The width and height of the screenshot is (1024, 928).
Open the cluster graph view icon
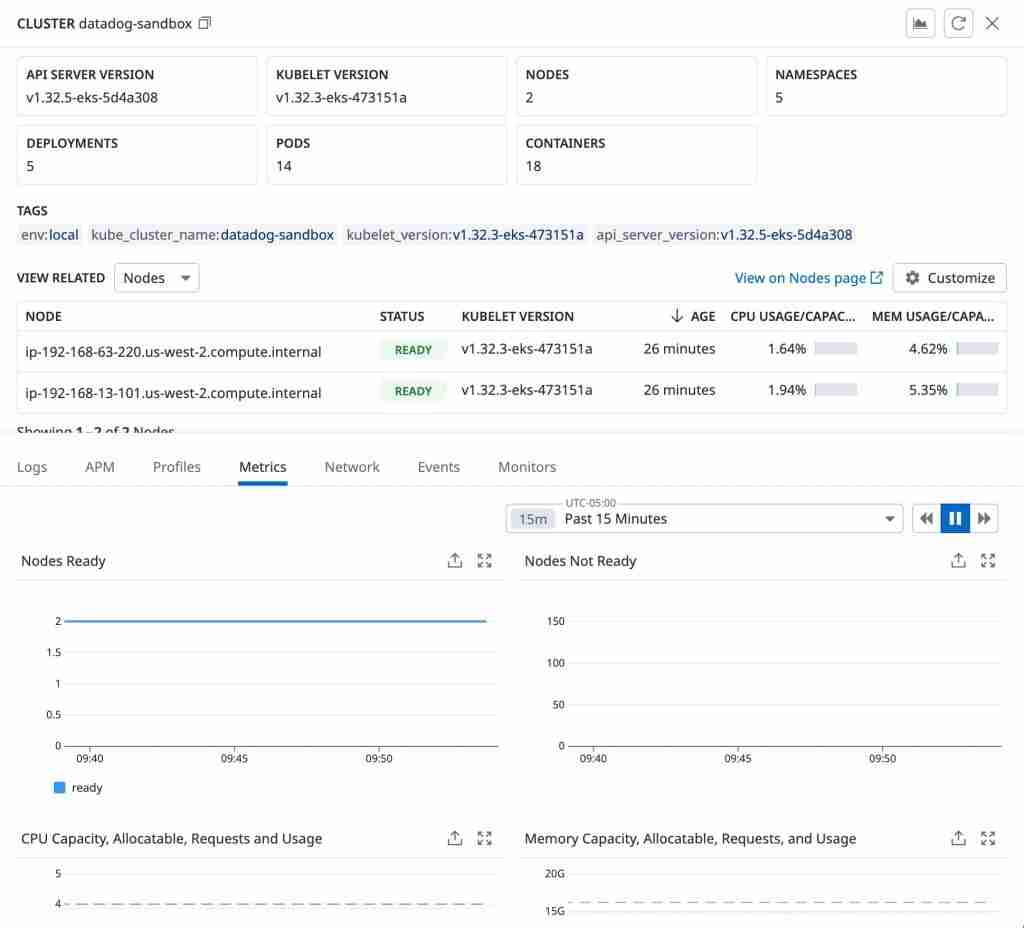point(920,24)
